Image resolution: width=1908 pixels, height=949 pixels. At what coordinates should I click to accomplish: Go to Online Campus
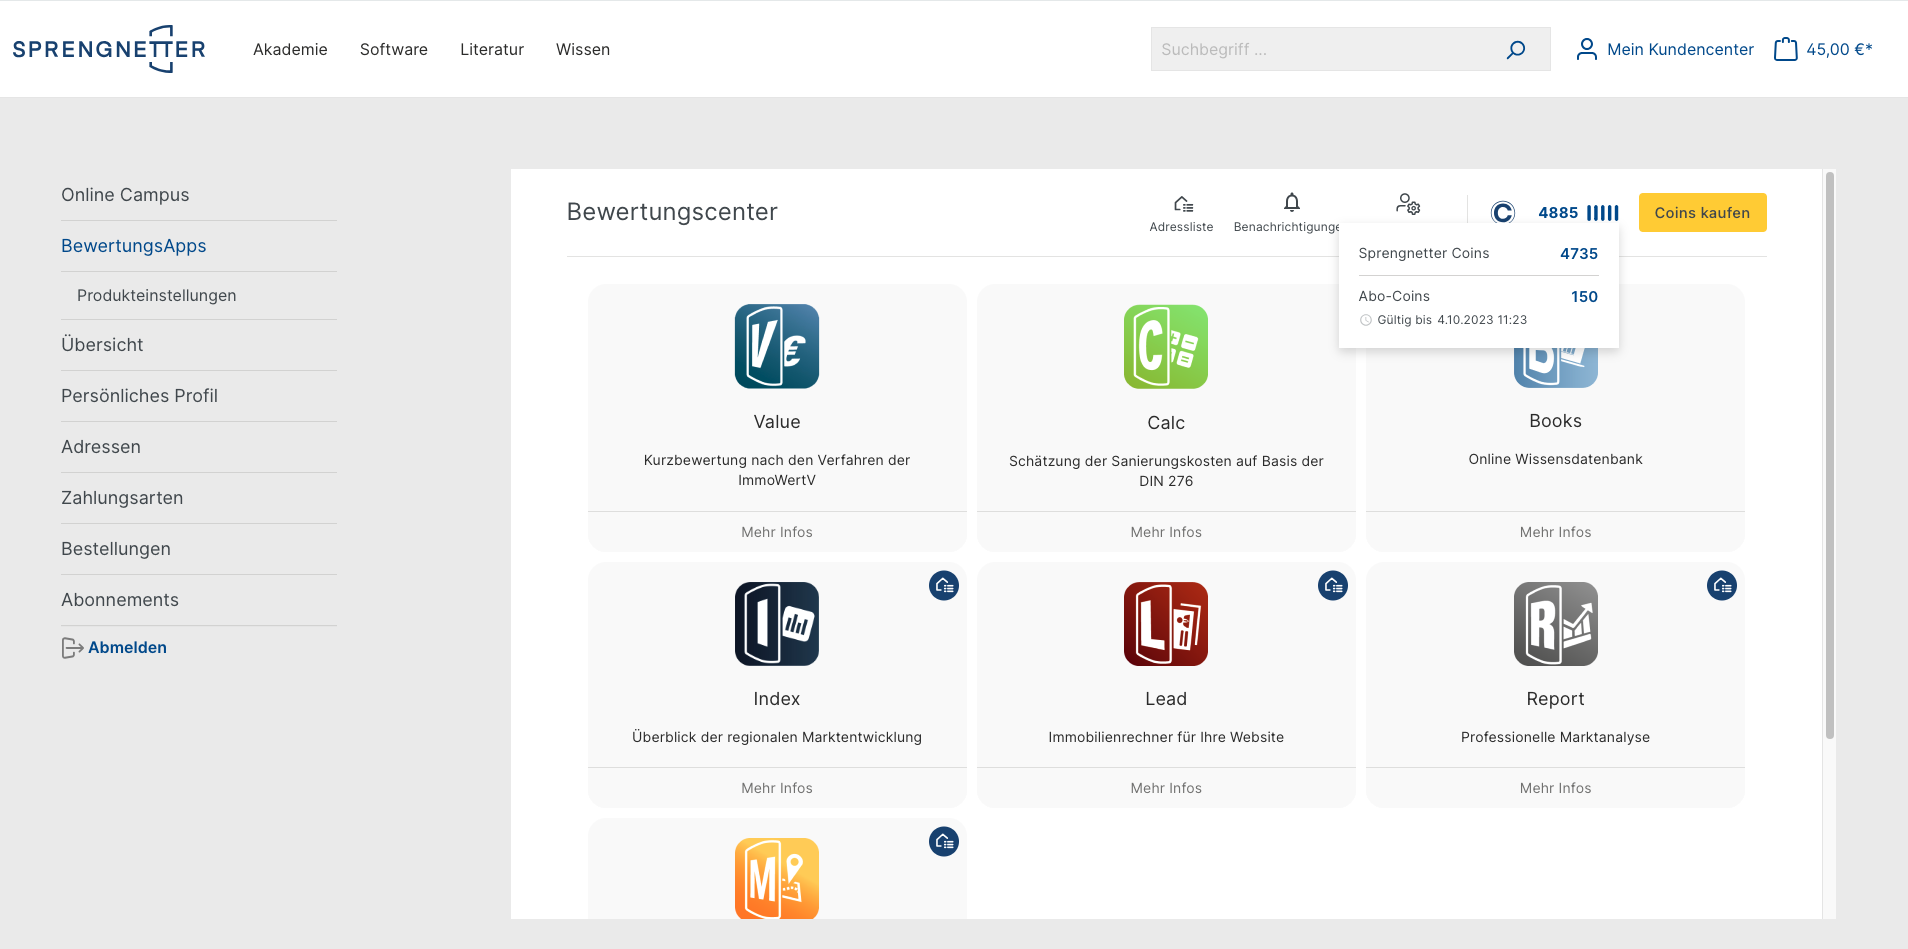click(125, 195)
